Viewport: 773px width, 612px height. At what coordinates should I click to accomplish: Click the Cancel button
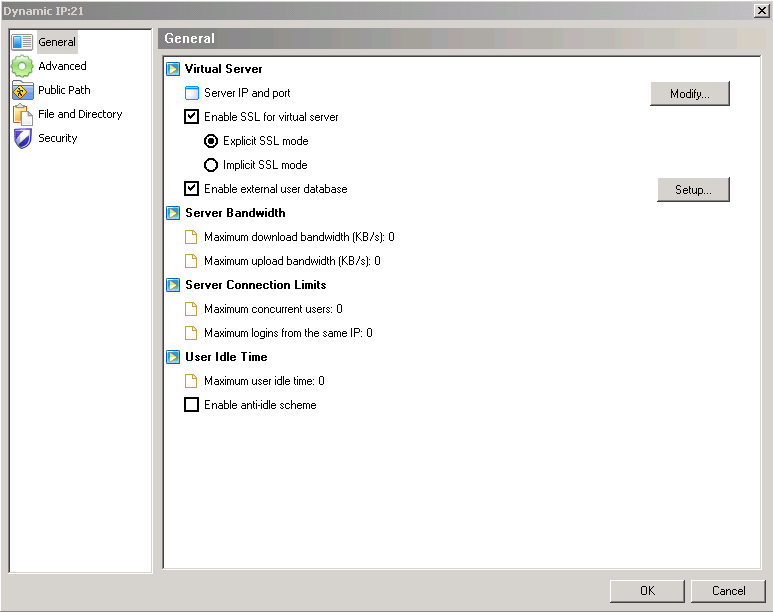coord(728,591)
